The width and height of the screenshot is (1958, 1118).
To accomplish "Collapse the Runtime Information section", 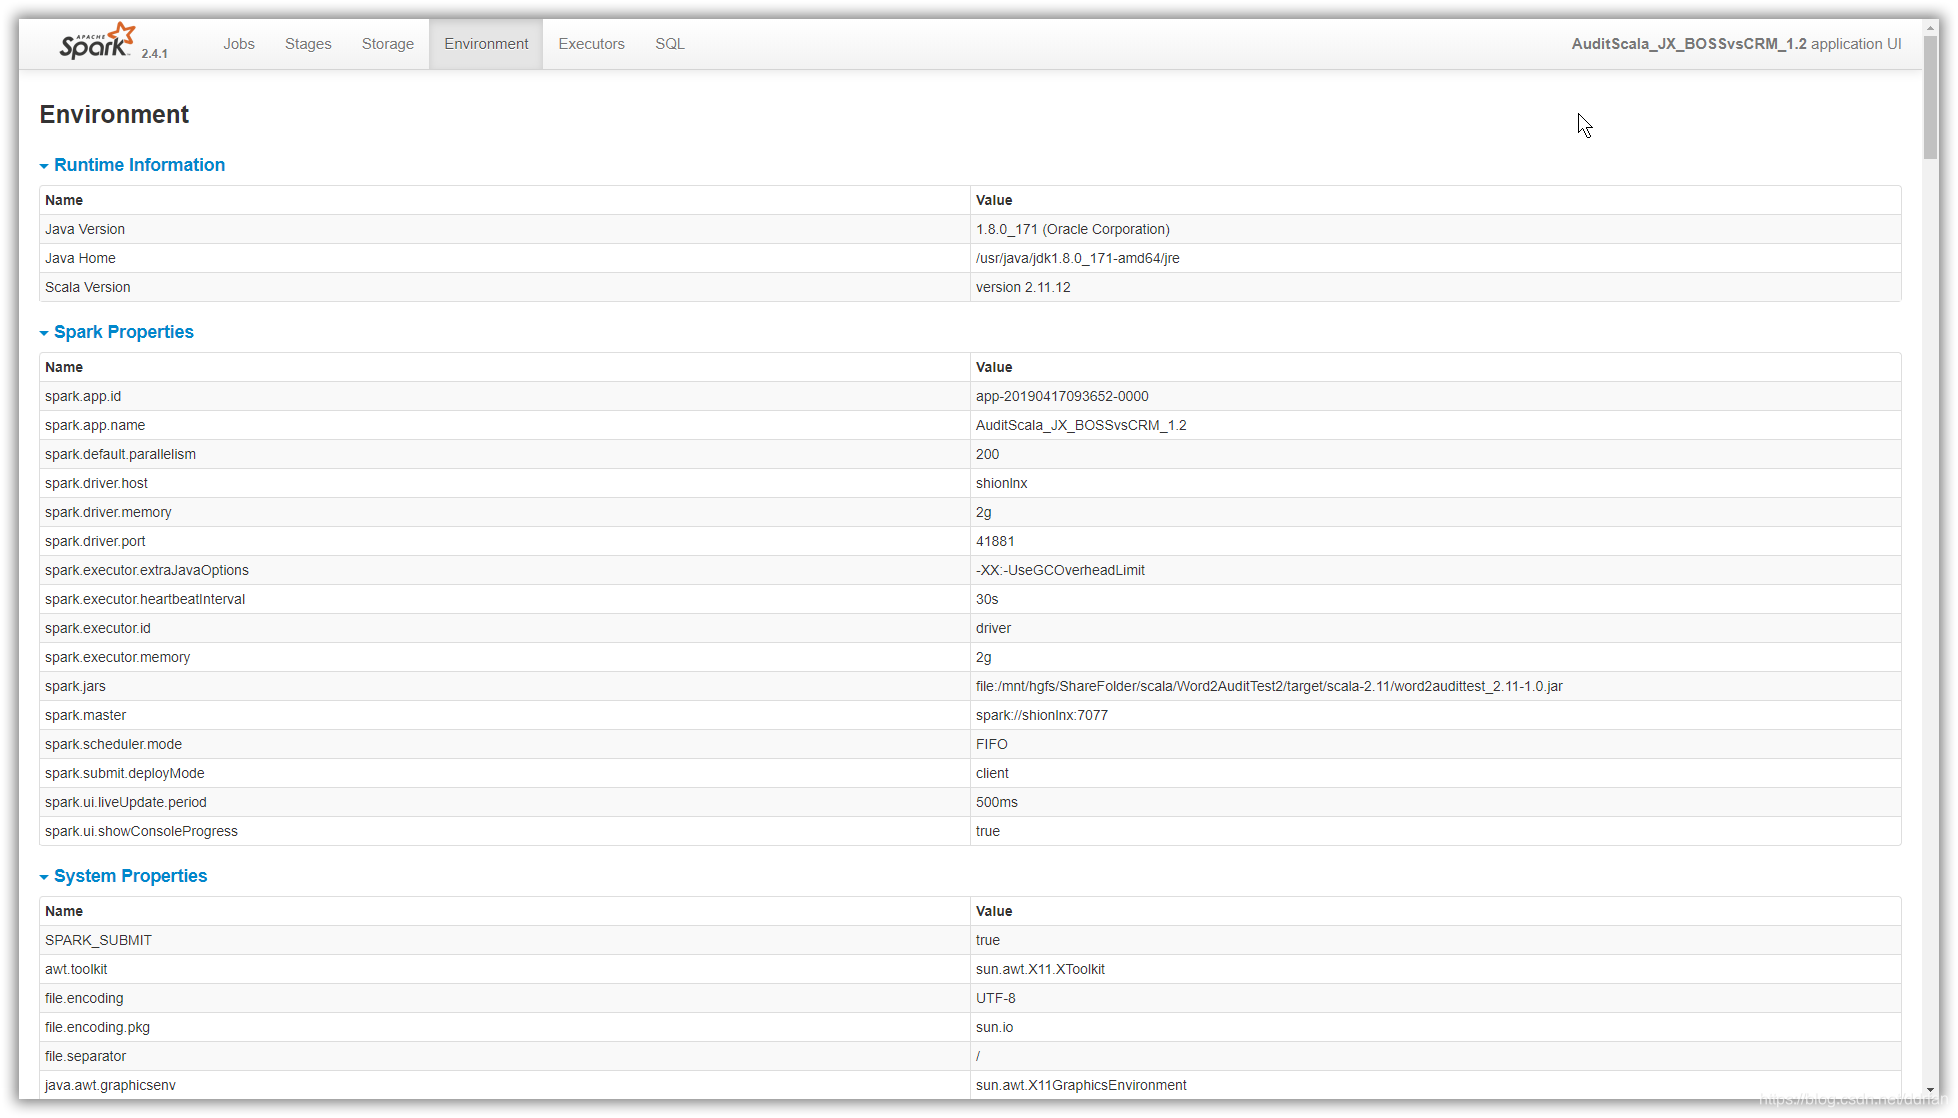I will pos(132,165).
